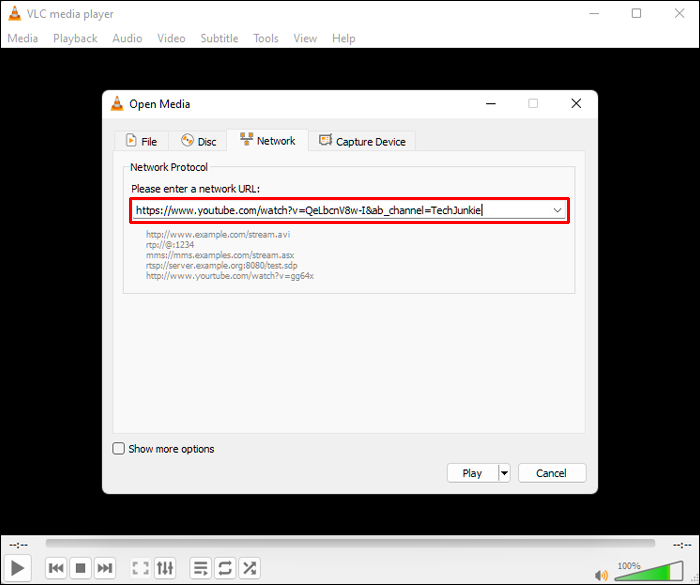Skip to previous media track
This screenshot has width=700, height=585.
(x=56, y=568)
